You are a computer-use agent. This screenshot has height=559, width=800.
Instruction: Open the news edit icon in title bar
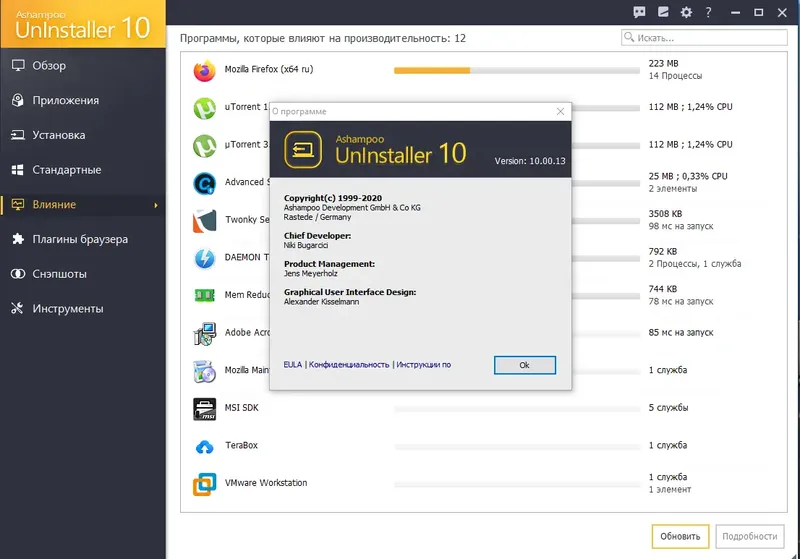663,12
